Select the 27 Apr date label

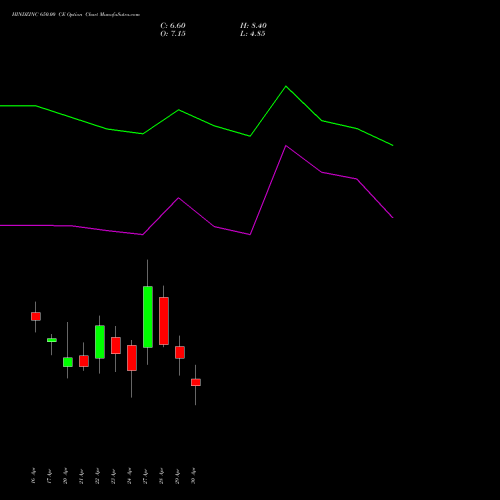(145, 476)
